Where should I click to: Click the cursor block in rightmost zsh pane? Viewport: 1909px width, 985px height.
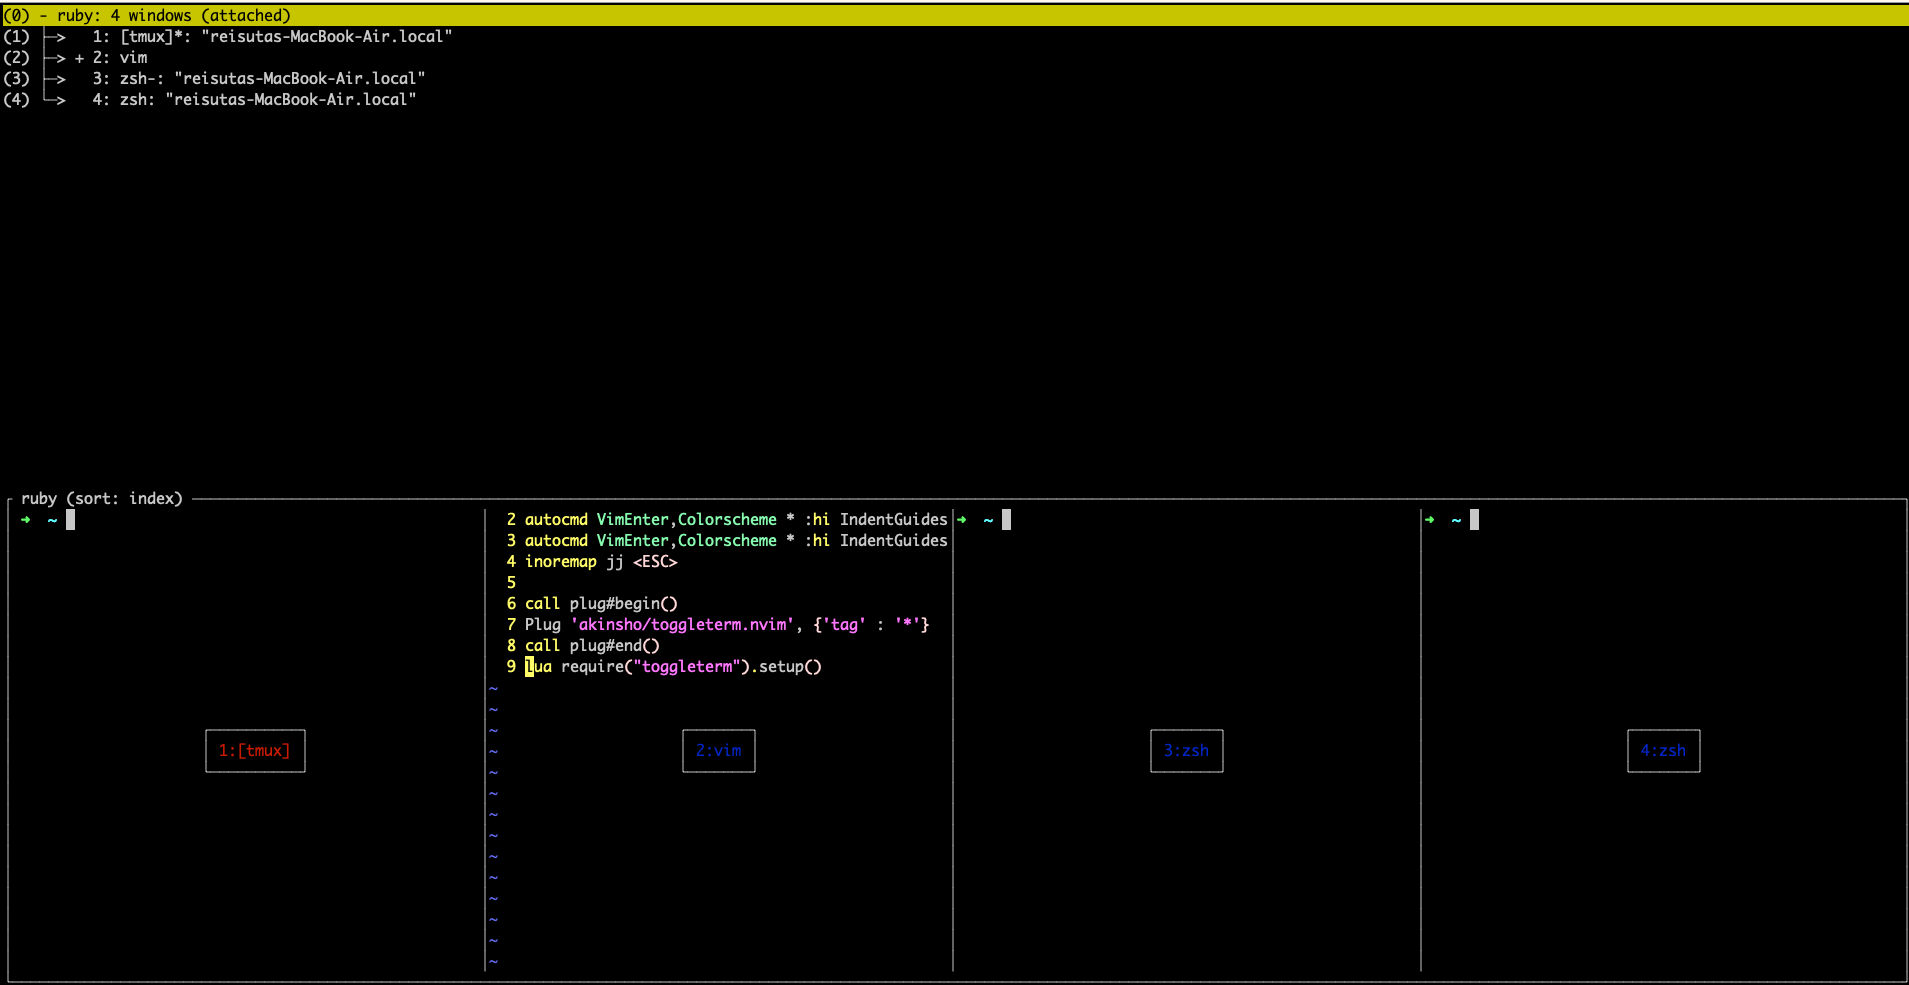click(x=1476, y=519)
